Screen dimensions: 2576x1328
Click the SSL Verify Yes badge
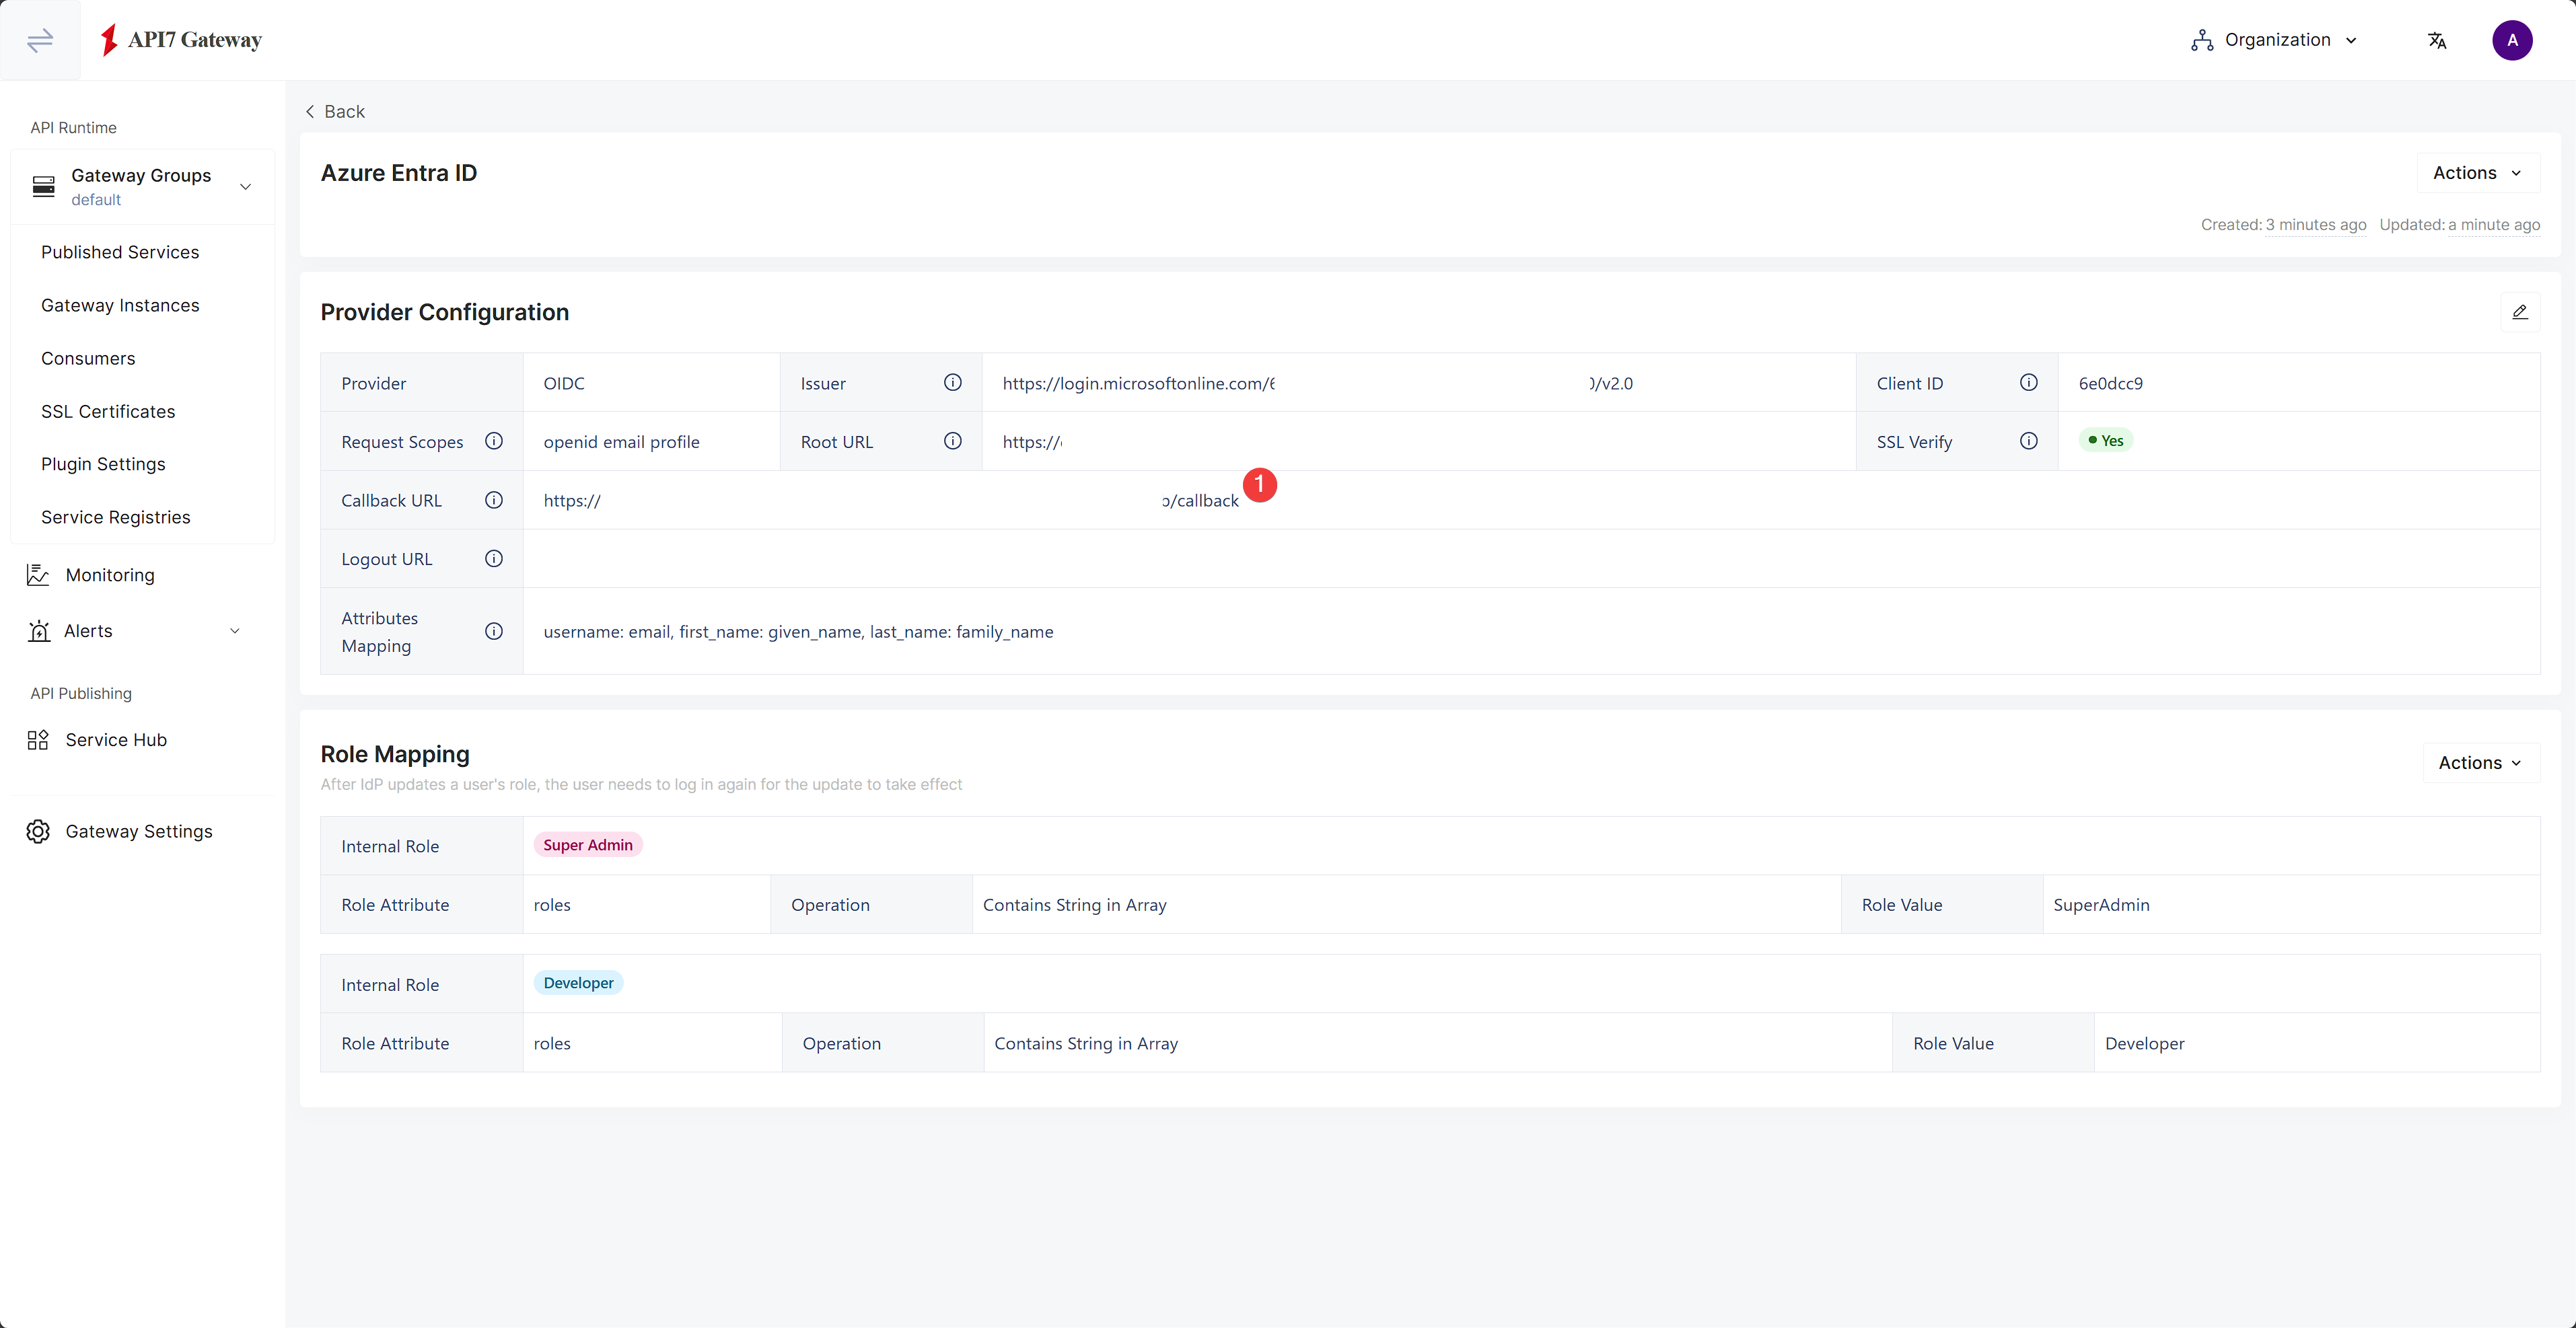click(x=2105, y=441)
